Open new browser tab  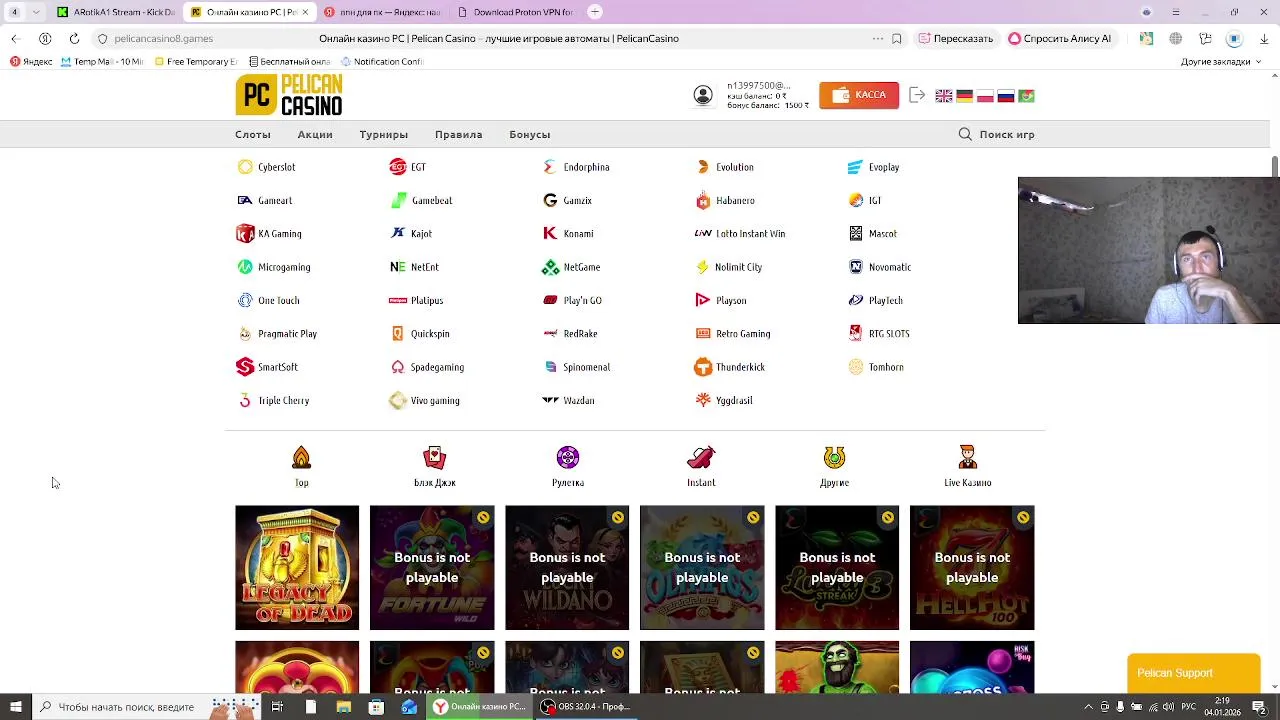pos(595,12)
